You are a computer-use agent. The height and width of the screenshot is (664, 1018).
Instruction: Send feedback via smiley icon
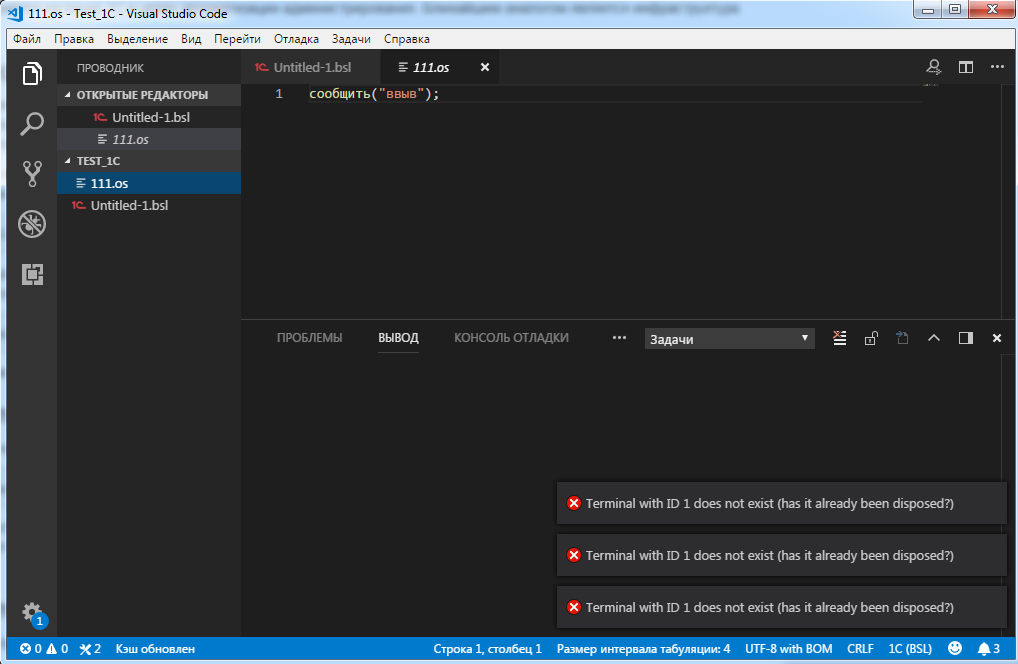point(954,648)
